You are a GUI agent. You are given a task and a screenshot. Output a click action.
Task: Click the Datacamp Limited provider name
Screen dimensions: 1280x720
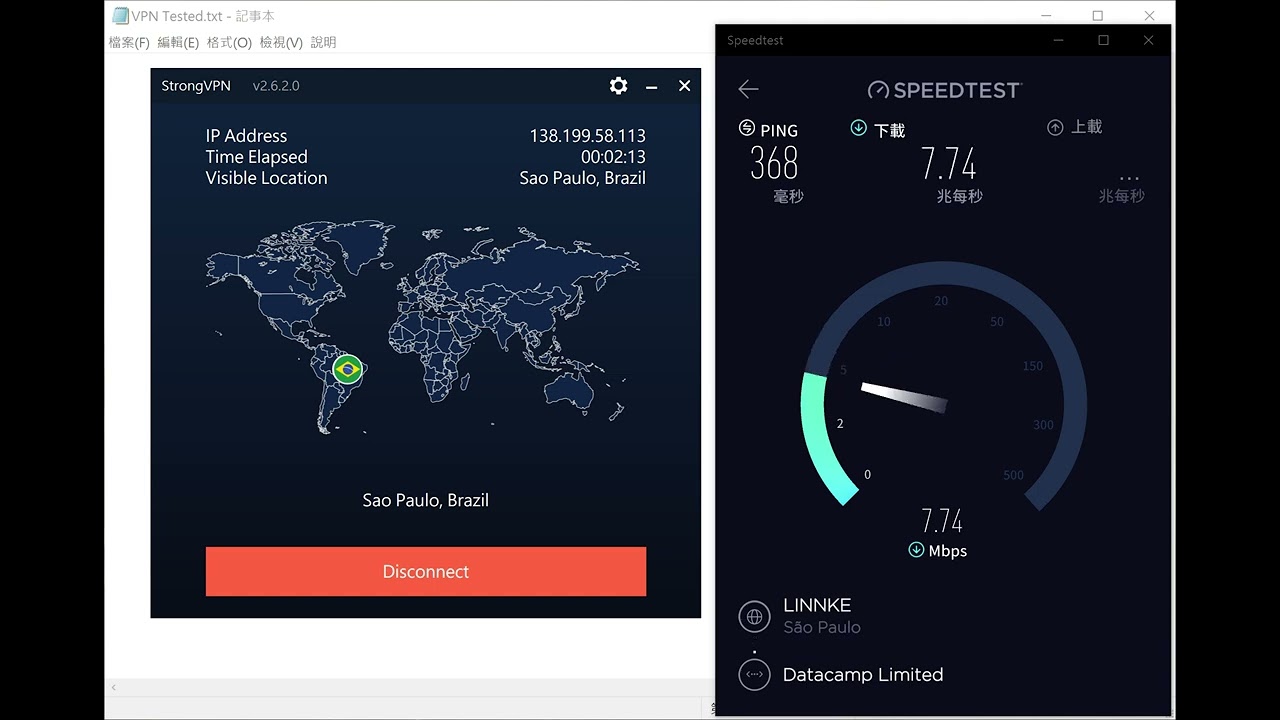[863, 675]
